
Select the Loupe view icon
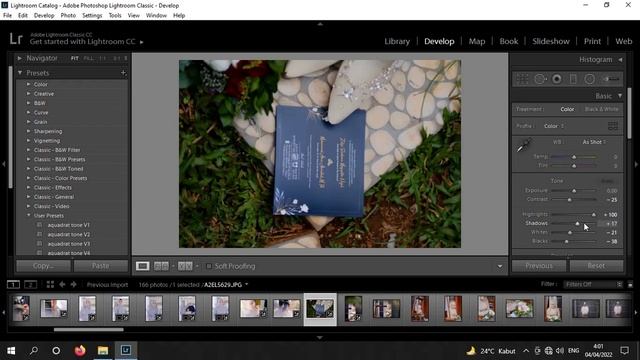coord(142,266)
